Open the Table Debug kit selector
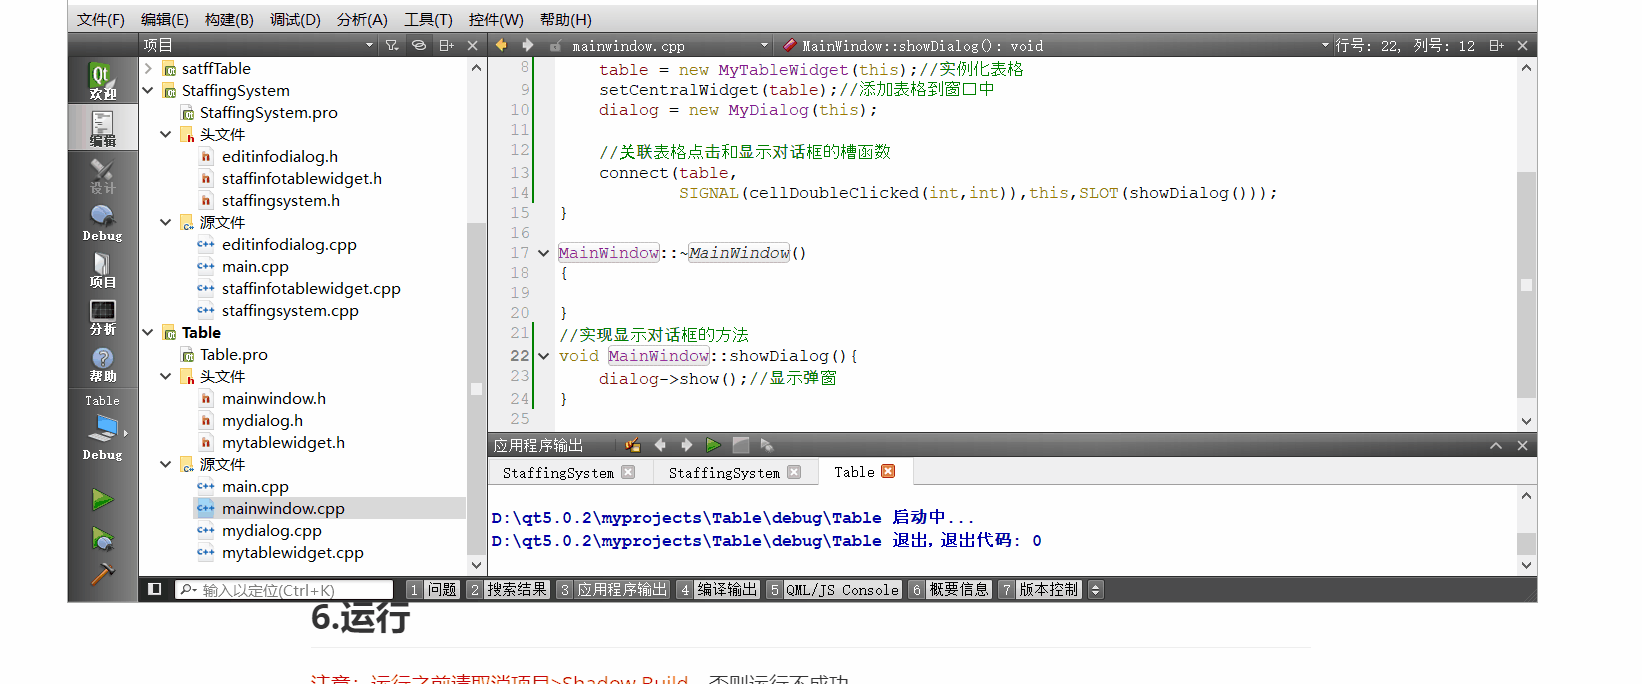This screenshot has height=684, width=1642. (x=102, y=428)
